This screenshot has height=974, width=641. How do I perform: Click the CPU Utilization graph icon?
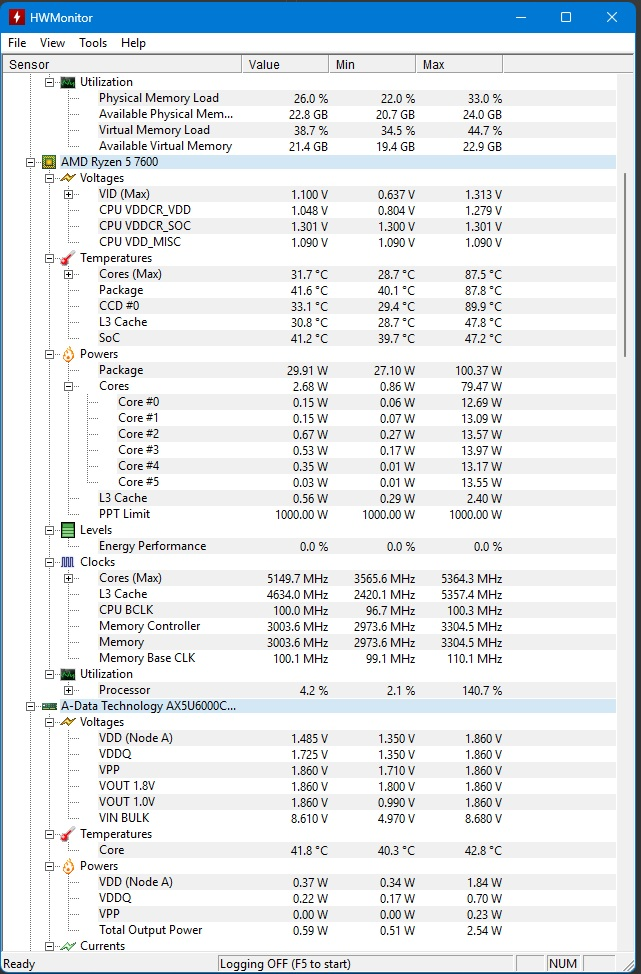tap(68, 675)
